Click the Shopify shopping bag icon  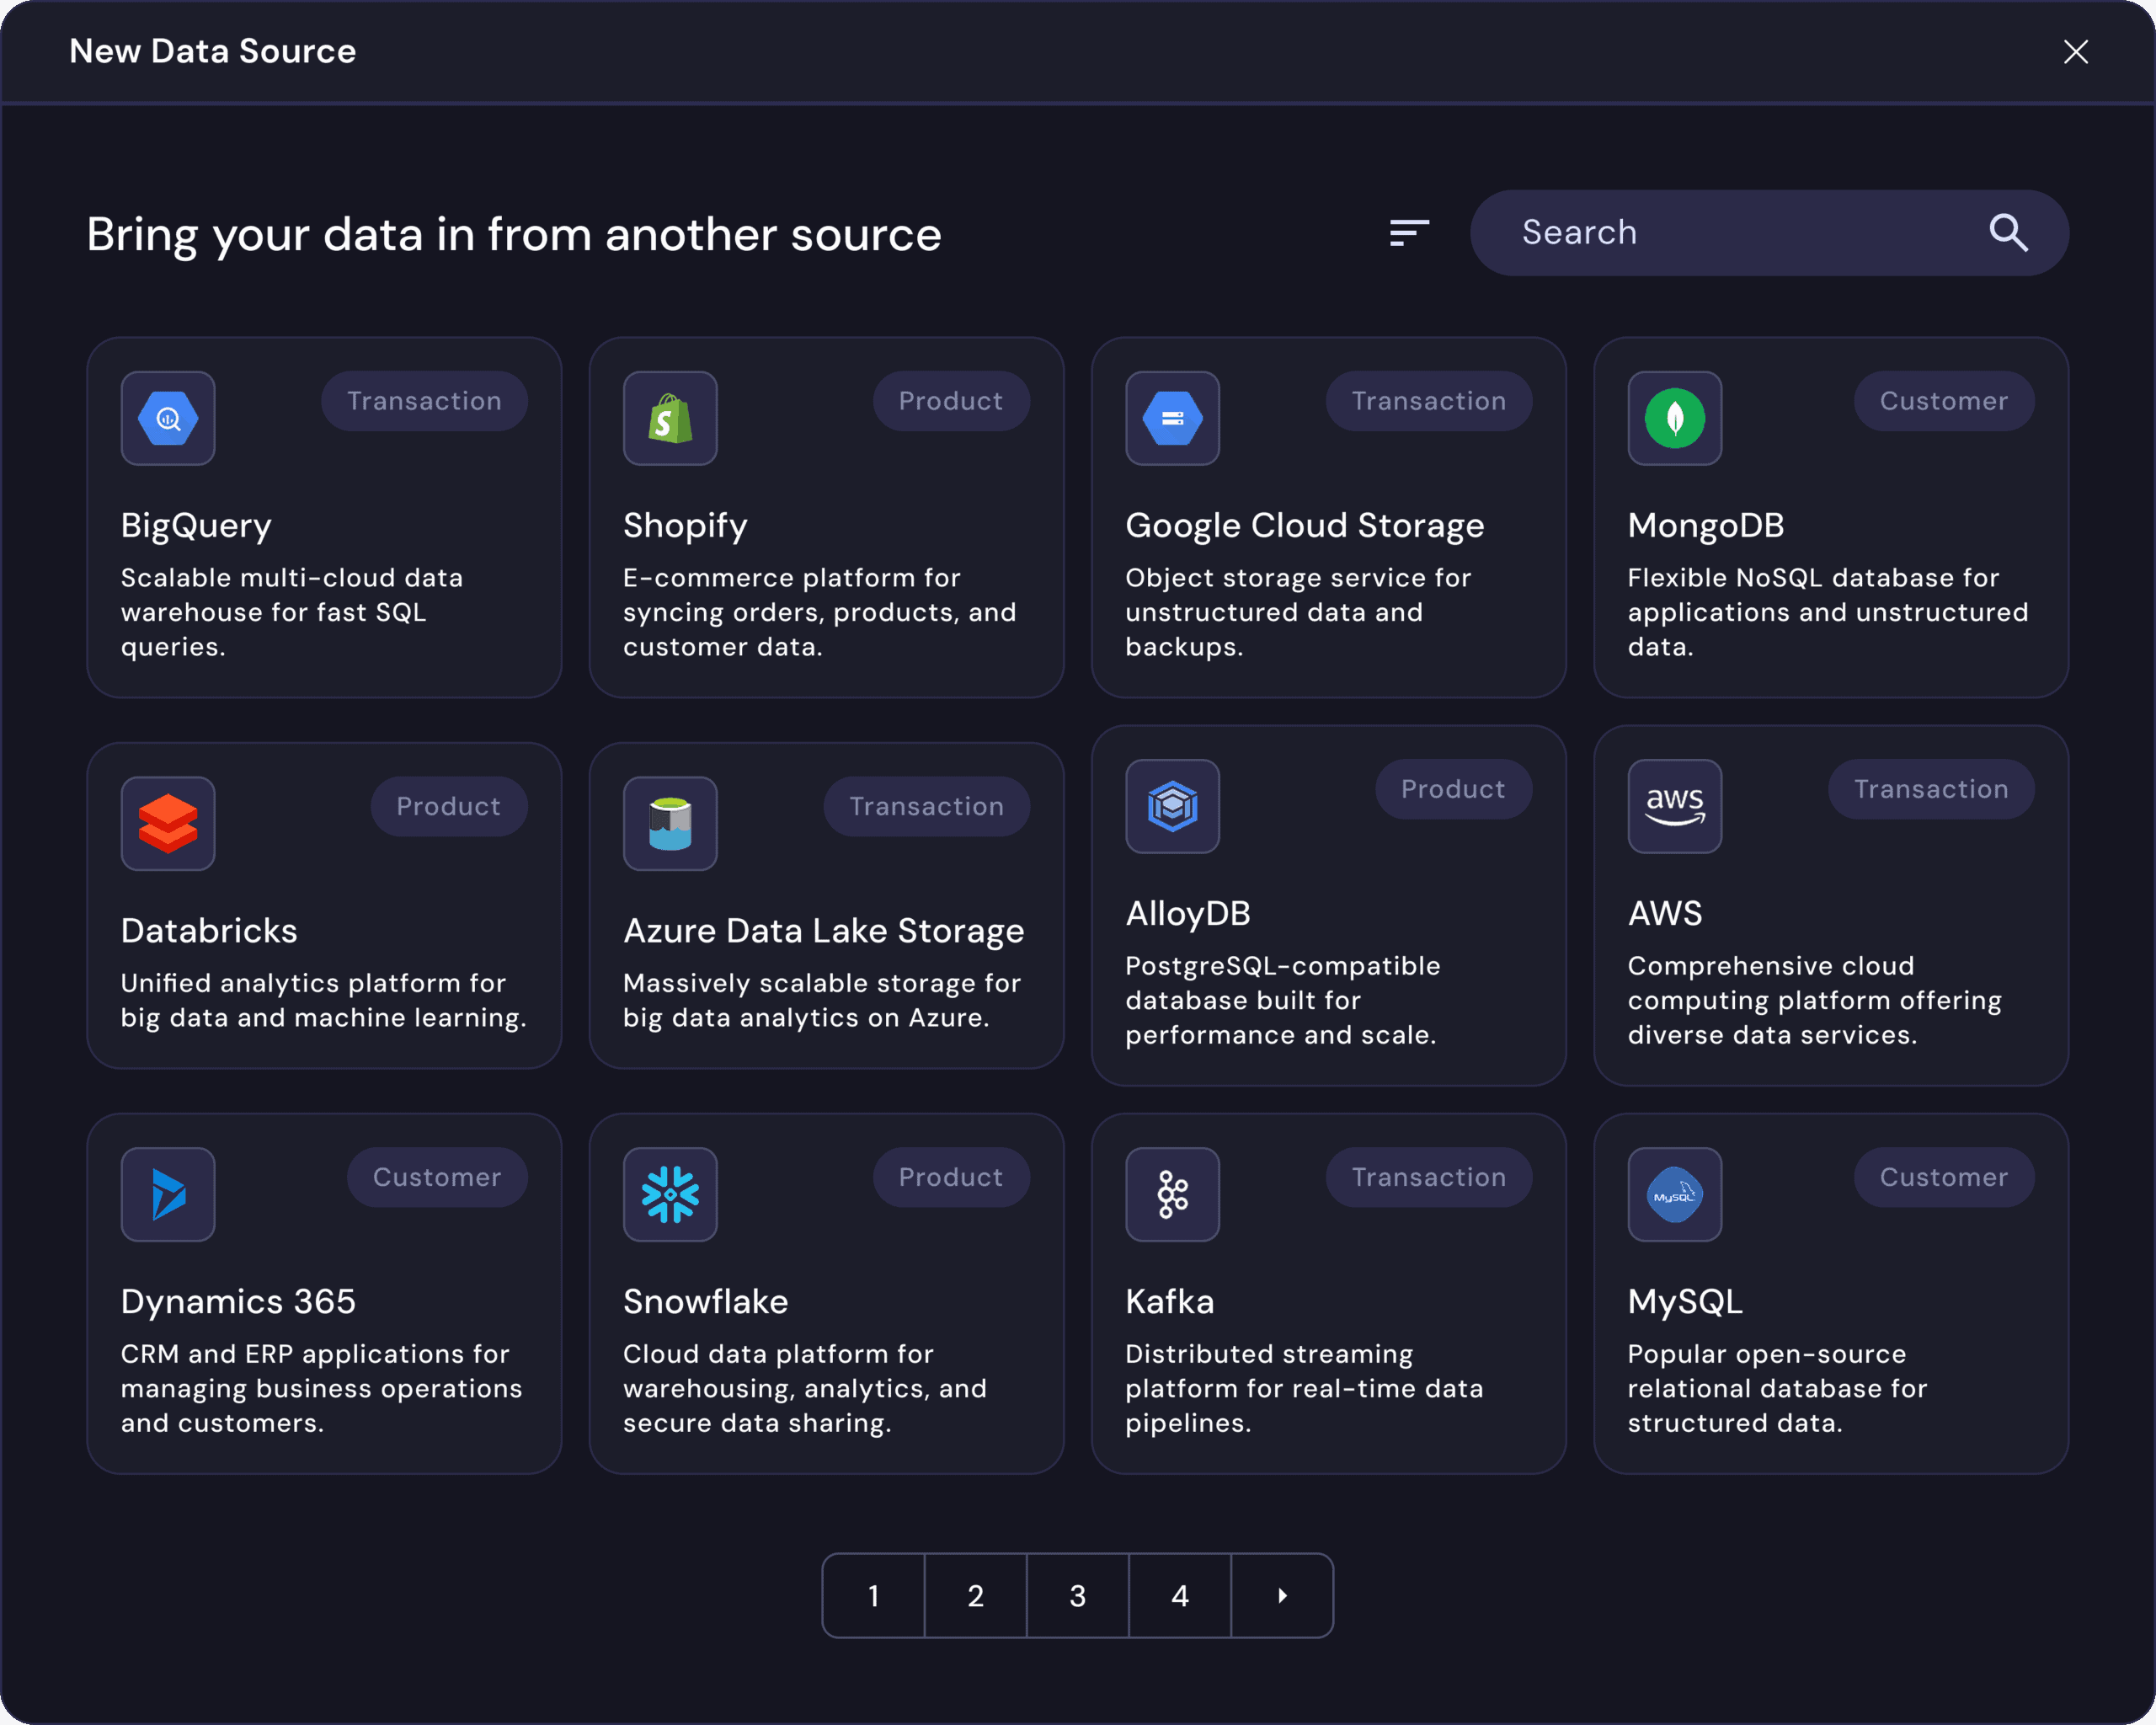click(x=670, y=418)
